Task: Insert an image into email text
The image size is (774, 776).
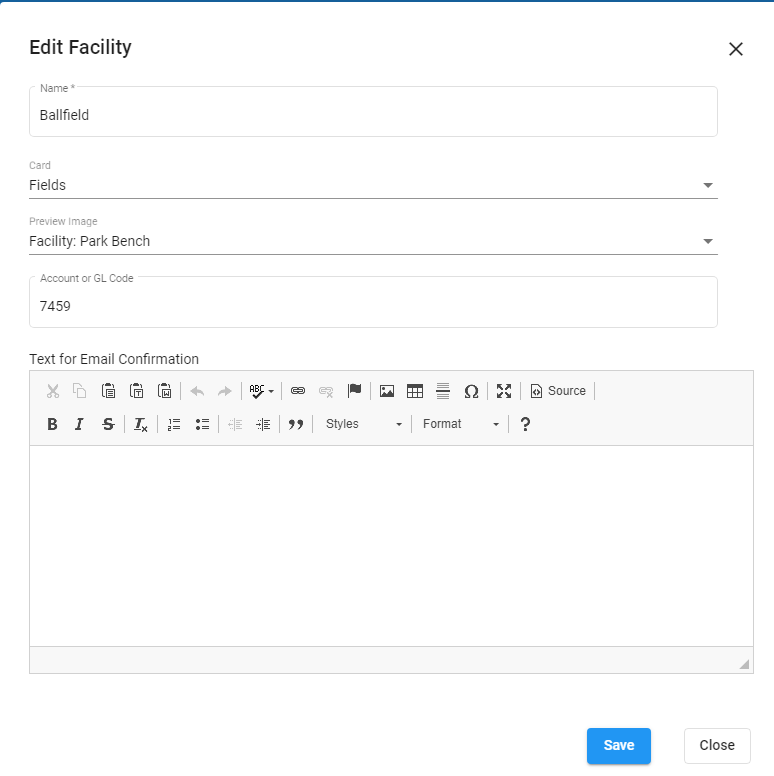Action: point(387,391)
